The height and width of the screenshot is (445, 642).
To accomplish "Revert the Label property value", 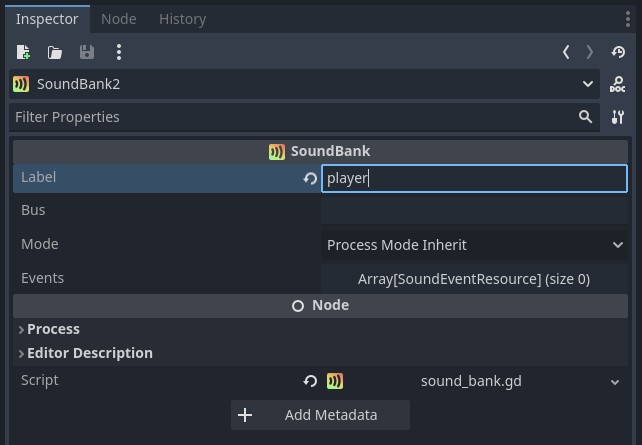I will (310, 179).
